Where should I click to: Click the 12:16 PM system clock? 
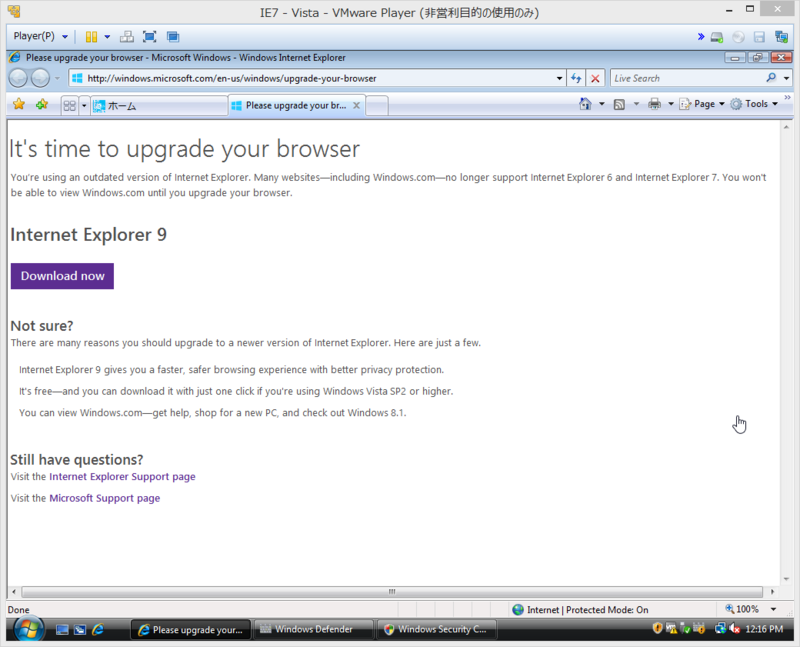click(x=764, y=629)
